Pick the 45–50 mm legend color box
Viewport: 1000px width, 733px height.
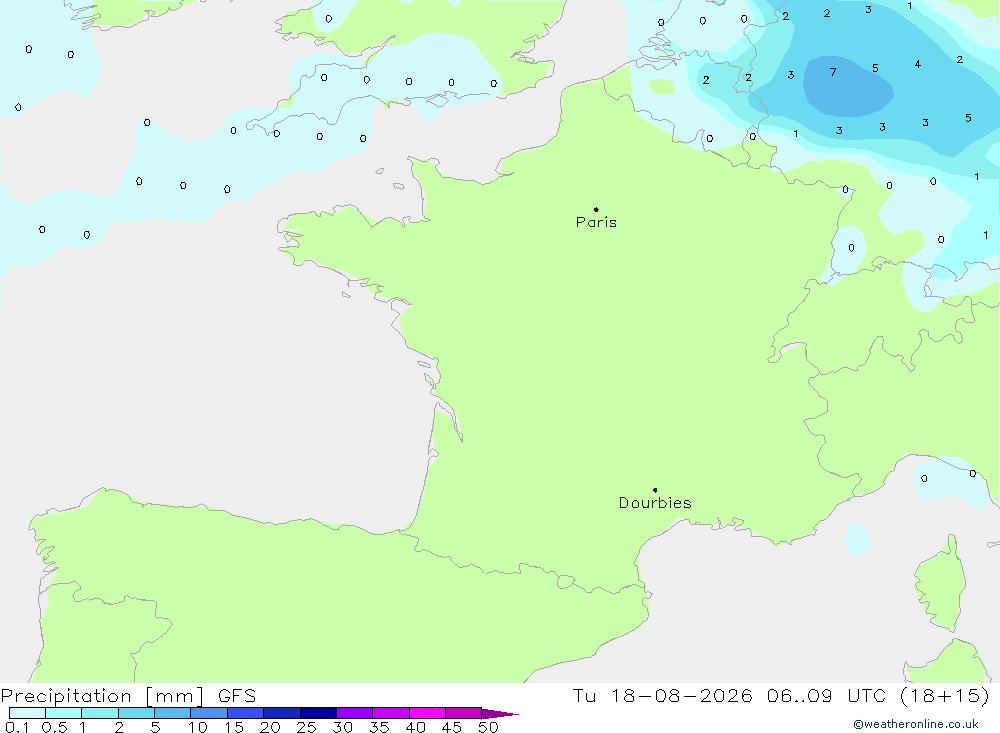[464, 713]
